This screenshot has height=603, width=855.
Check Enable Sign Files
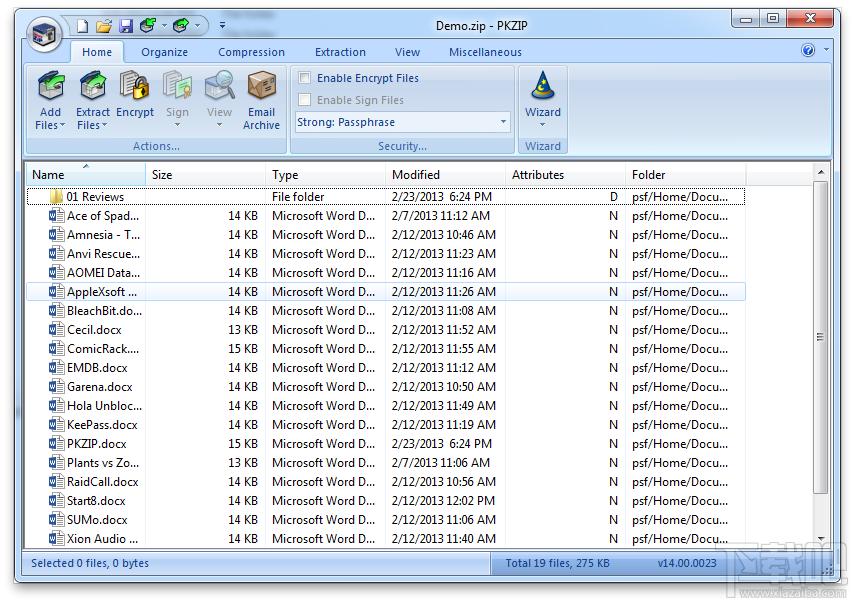305,100
